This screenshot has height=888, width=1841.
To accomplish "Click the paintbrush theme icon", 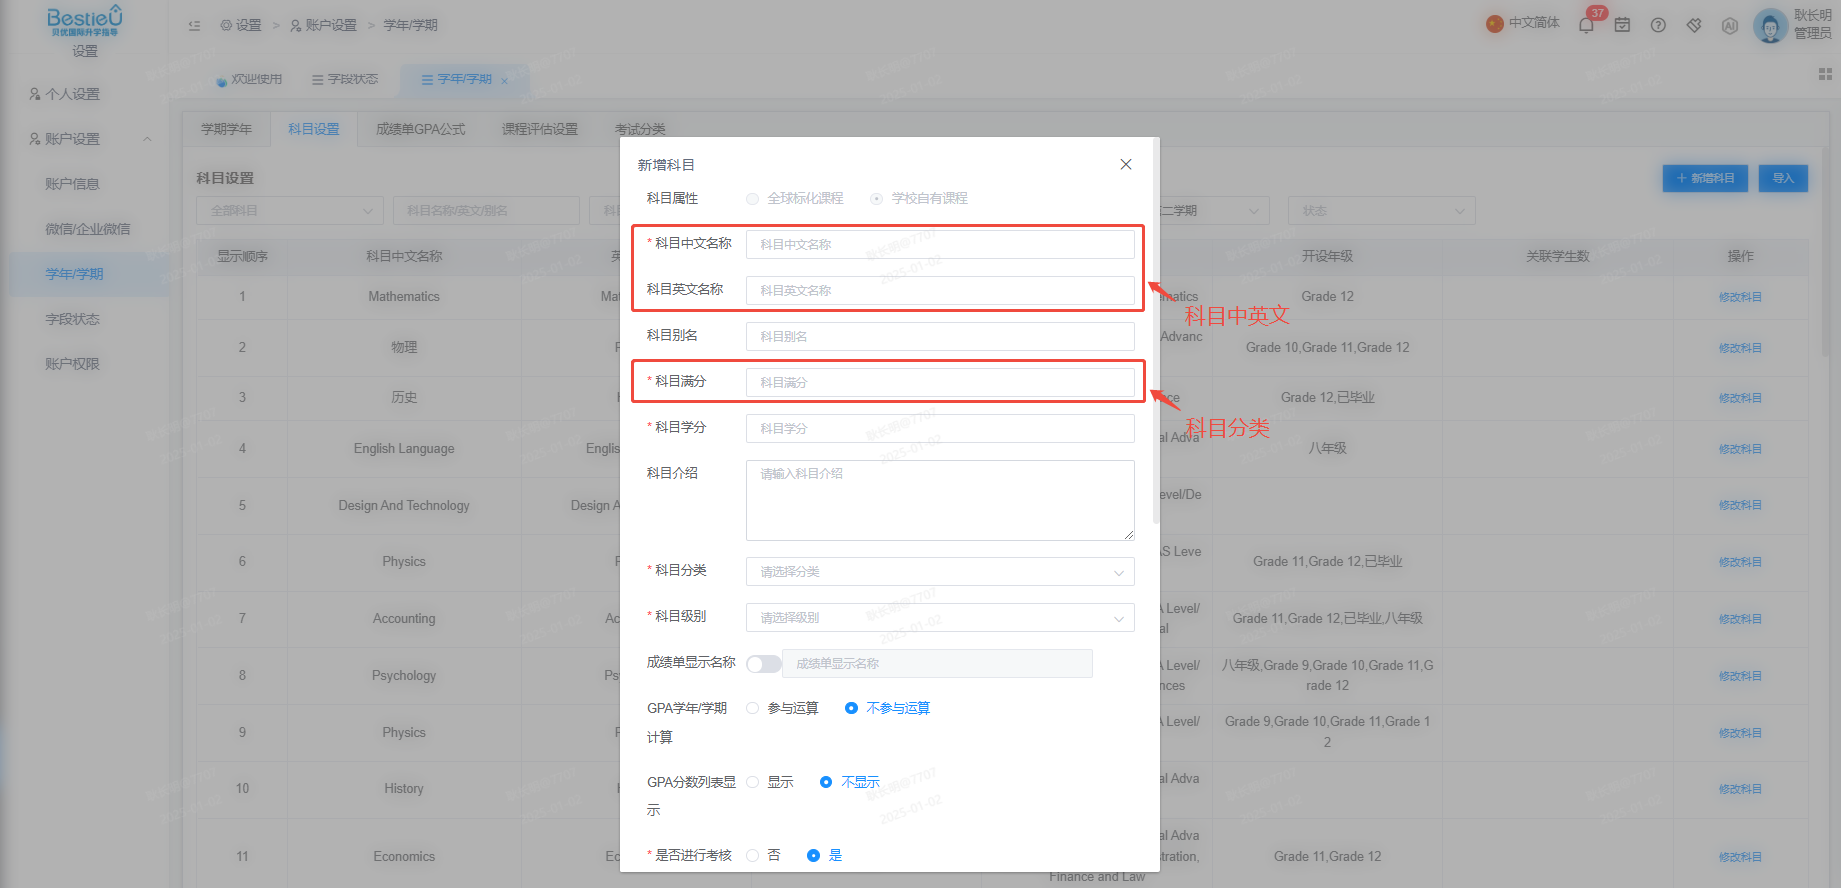I will (1694, 25).
